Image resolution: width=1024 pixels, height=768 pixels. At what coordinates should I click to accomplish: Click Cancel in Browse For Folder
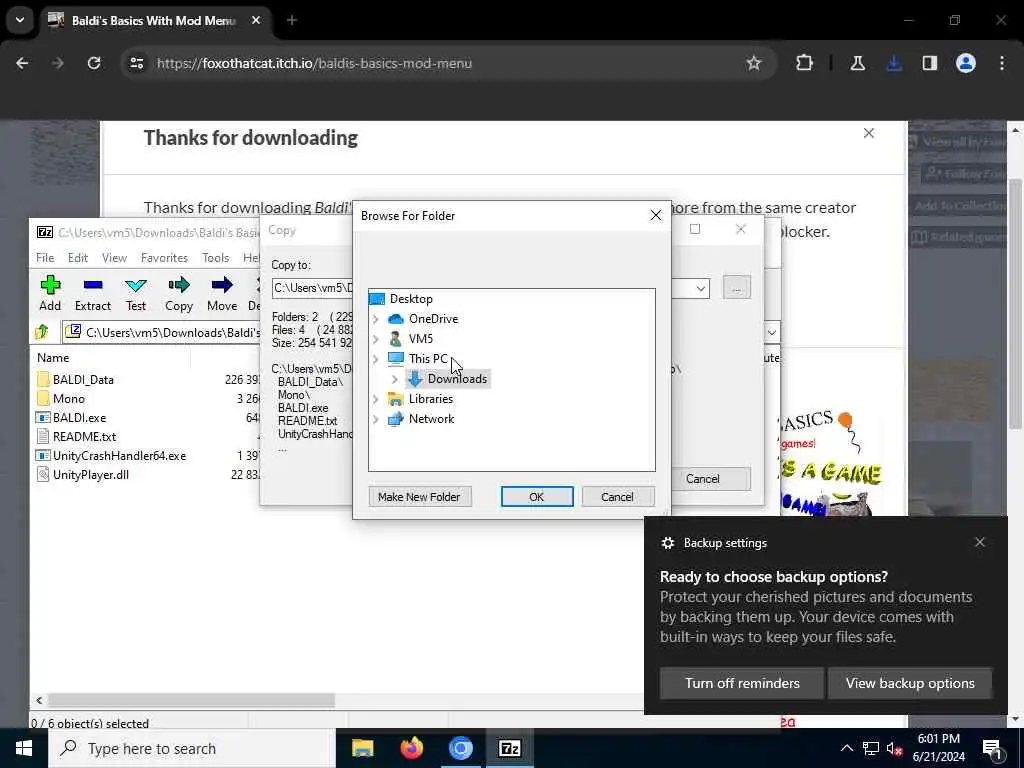[x=617, y=496]
